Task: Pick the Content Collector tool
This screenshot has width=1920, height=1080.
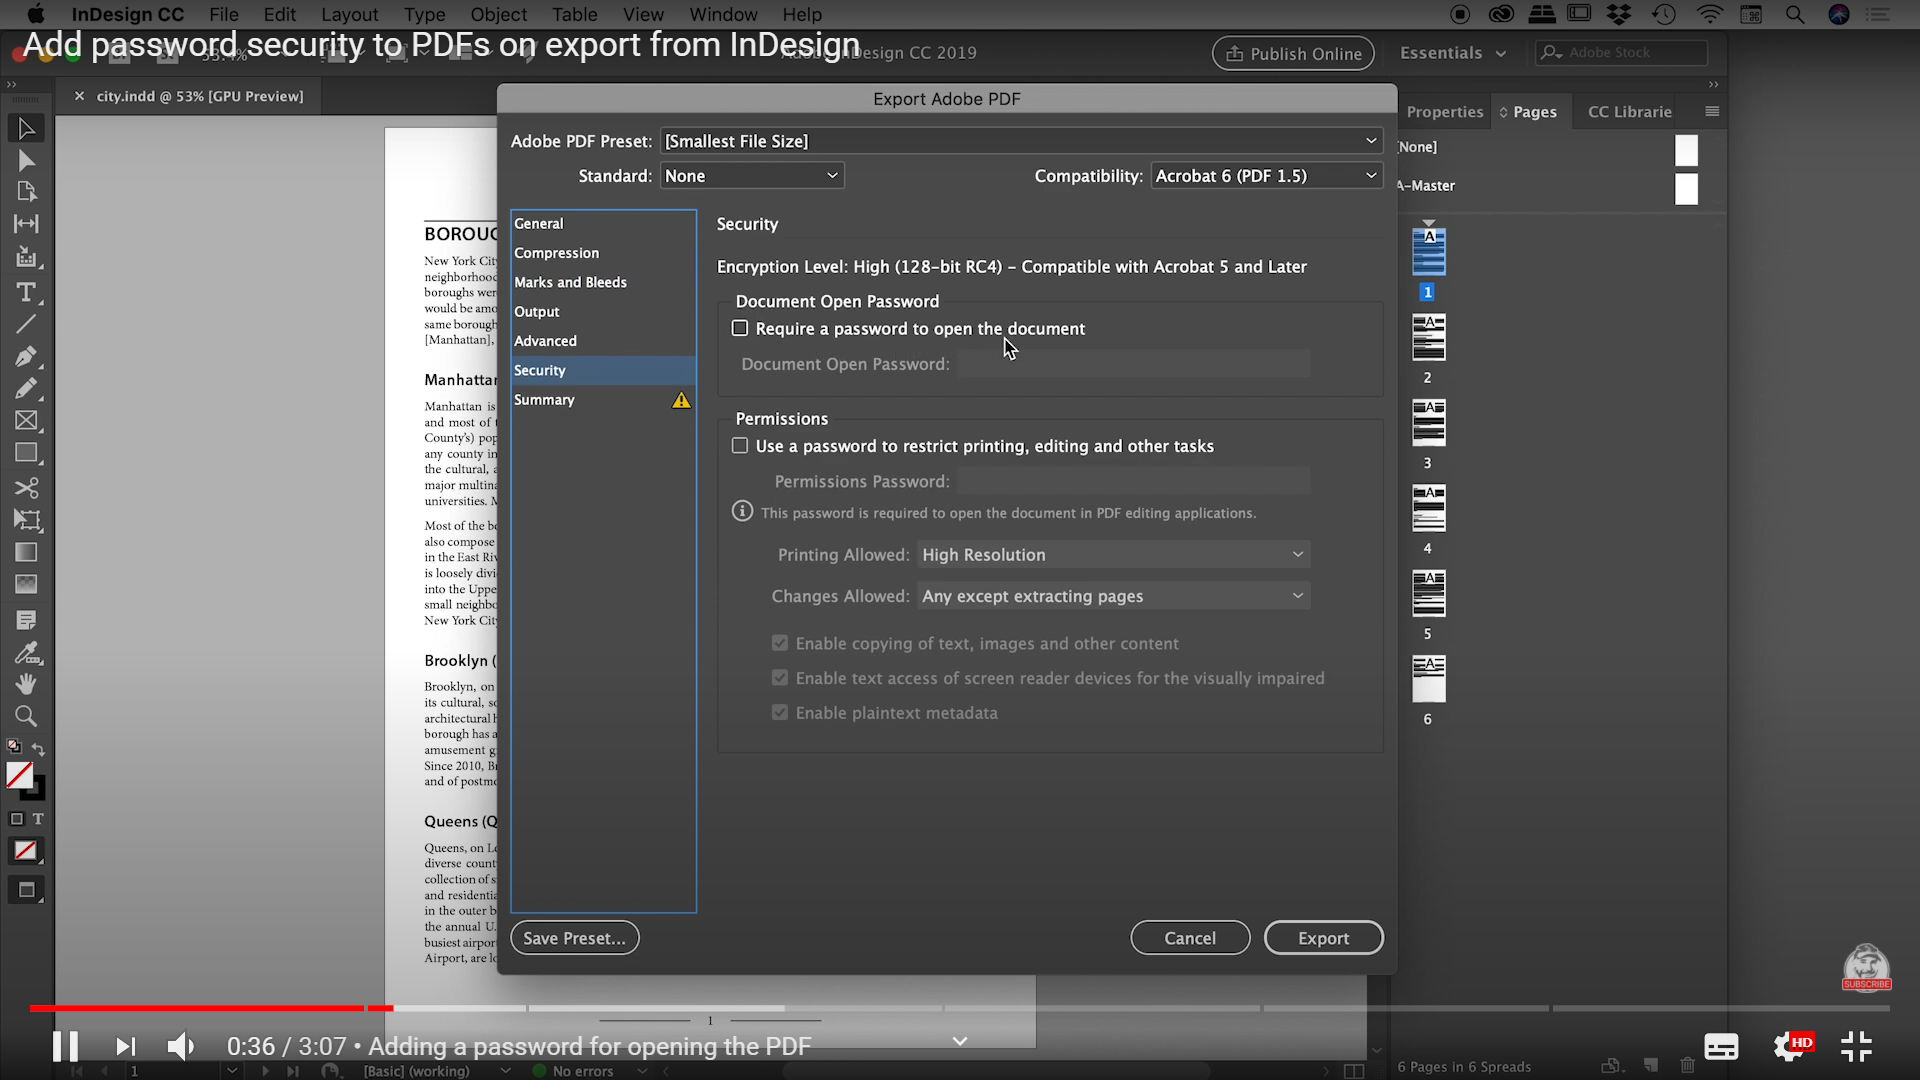Action: (x=26, y=257)
